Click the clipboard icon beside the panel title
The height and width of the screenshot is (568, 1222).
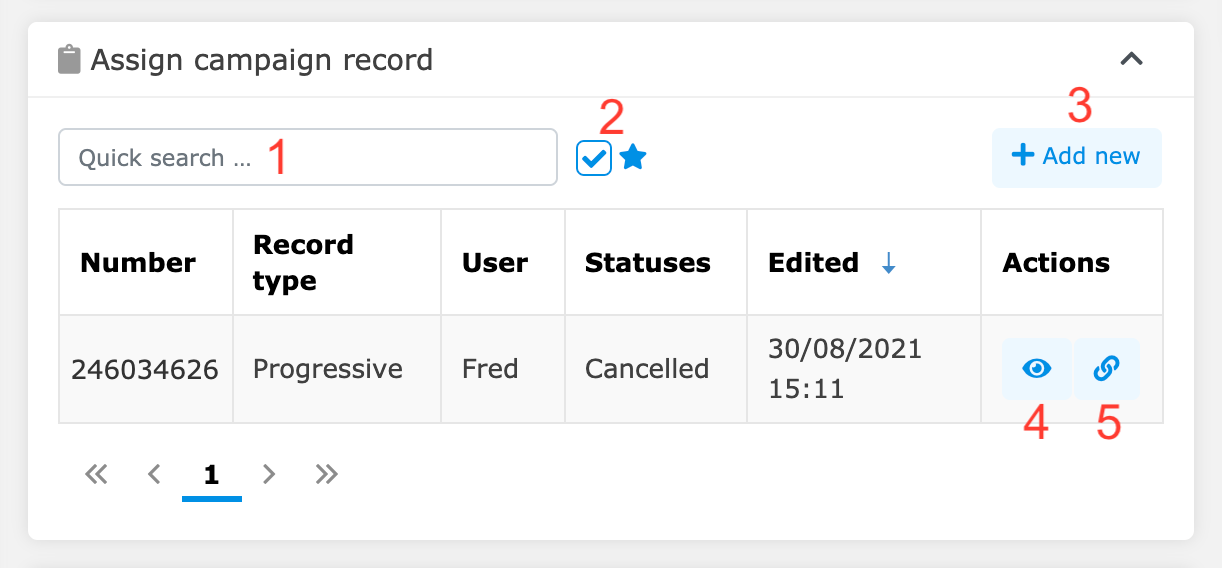[69, 60]
